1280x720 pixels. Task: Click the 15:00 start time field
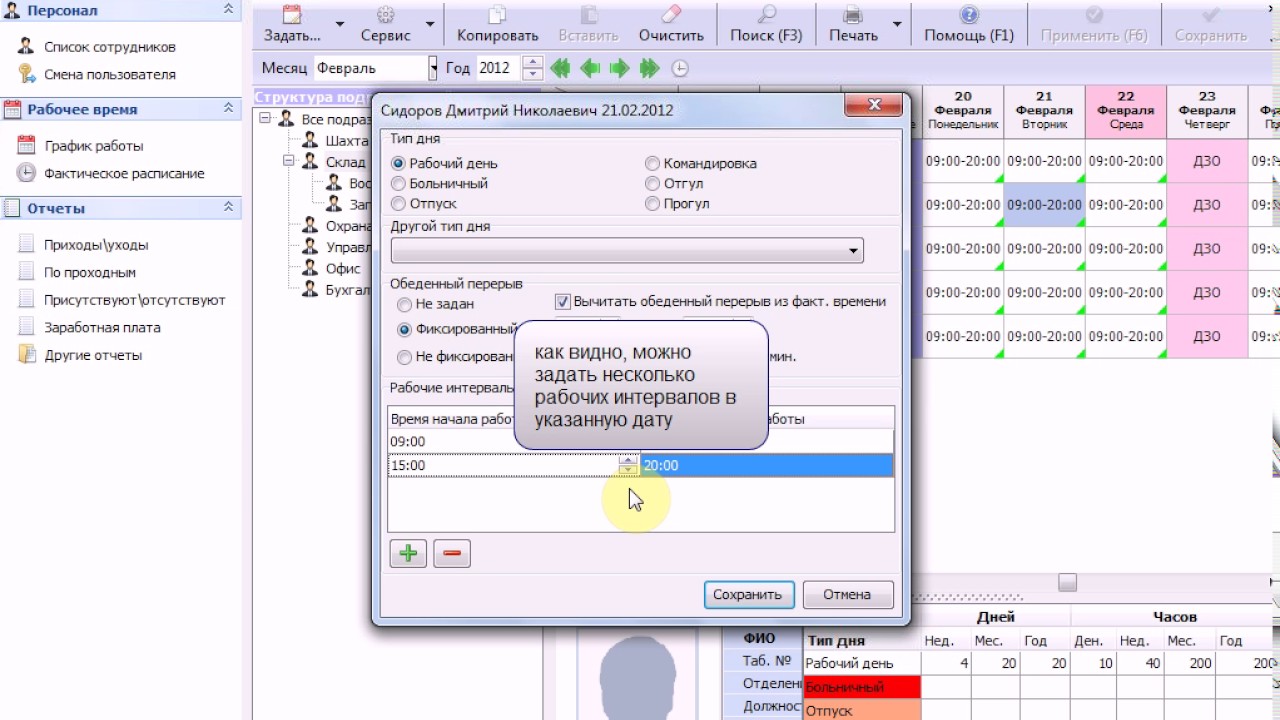(503, 465)
